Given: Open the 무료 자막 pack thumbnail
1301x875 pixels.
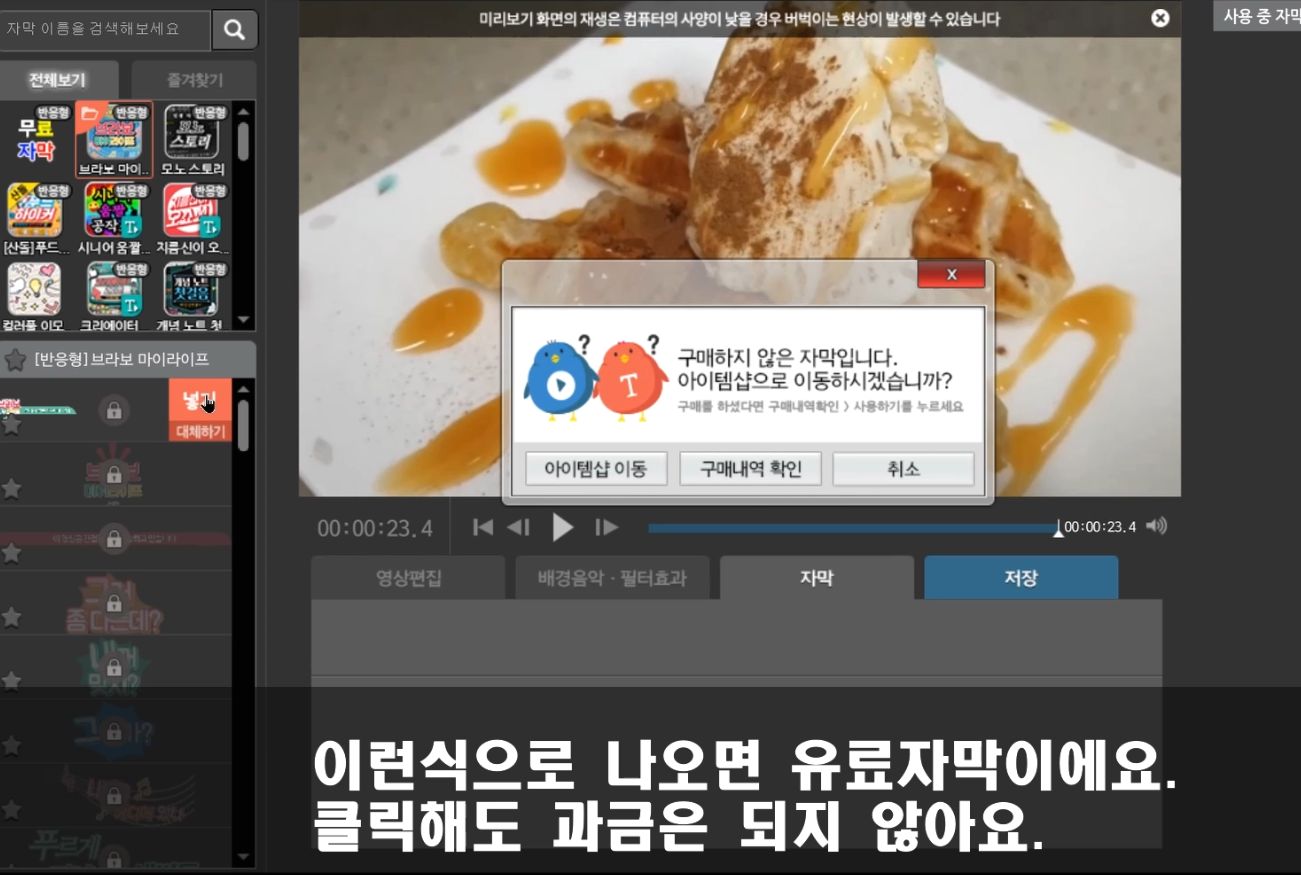Looking at the screenshot, I should 35,139.
